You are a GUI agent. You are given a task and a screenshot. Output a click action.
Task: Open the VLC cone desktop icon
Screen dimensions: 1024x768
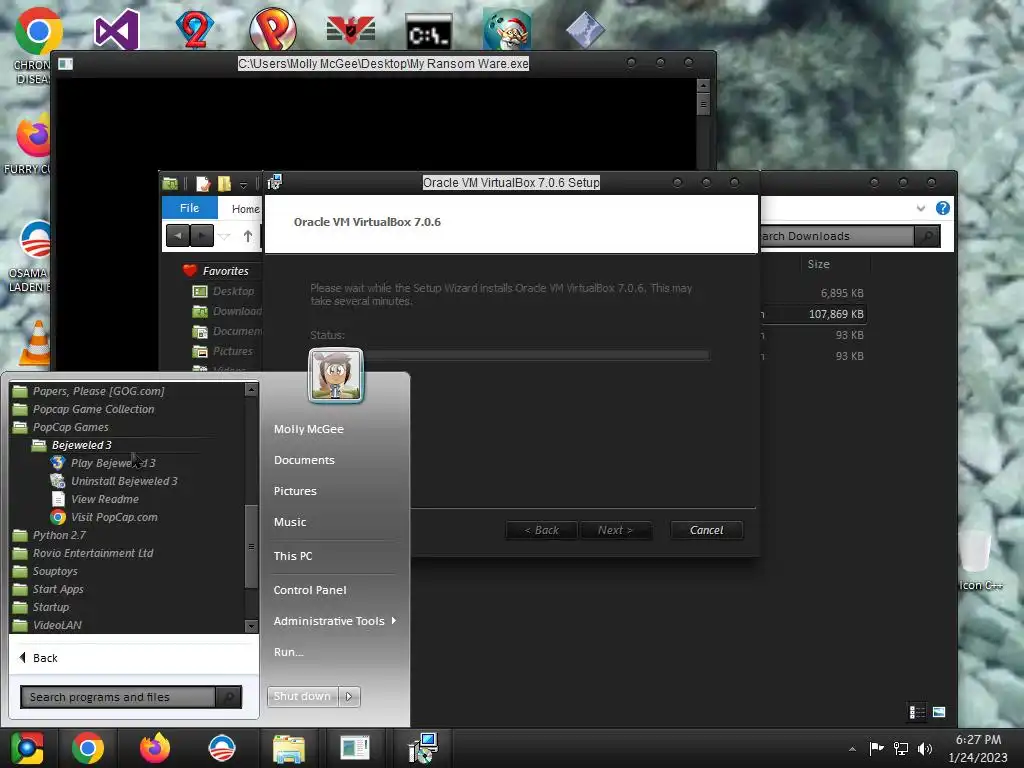(x=36, y=343)
